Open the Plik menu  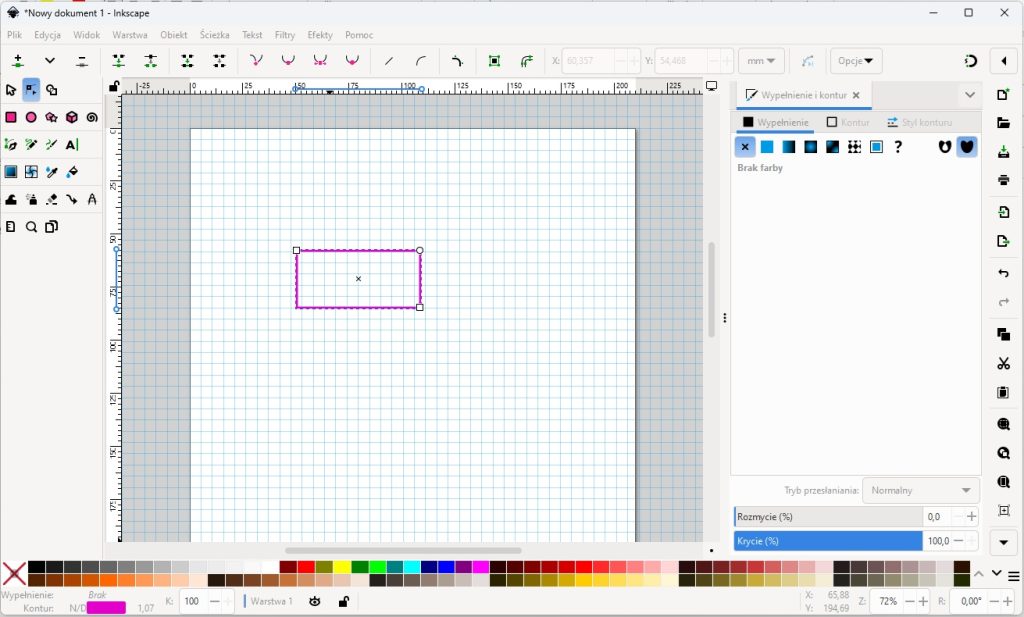tap(14, 35)
